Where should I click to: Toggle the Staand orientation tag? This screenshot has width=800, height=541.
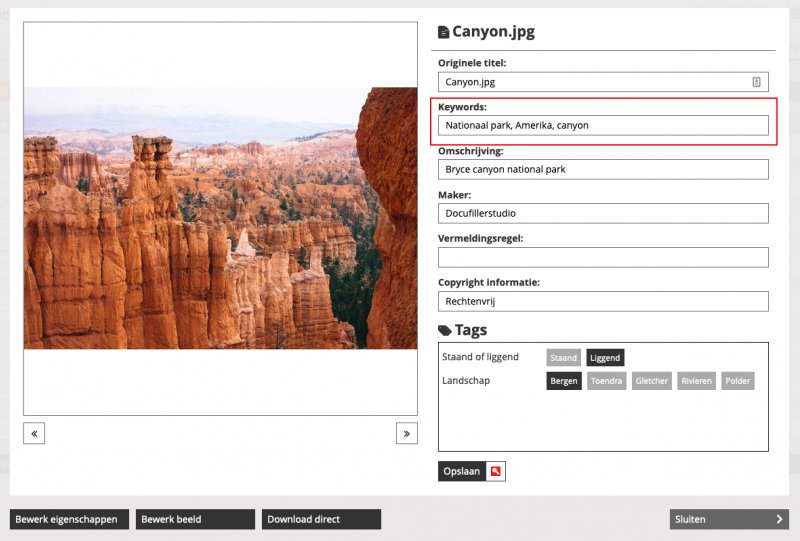[563, 357]
